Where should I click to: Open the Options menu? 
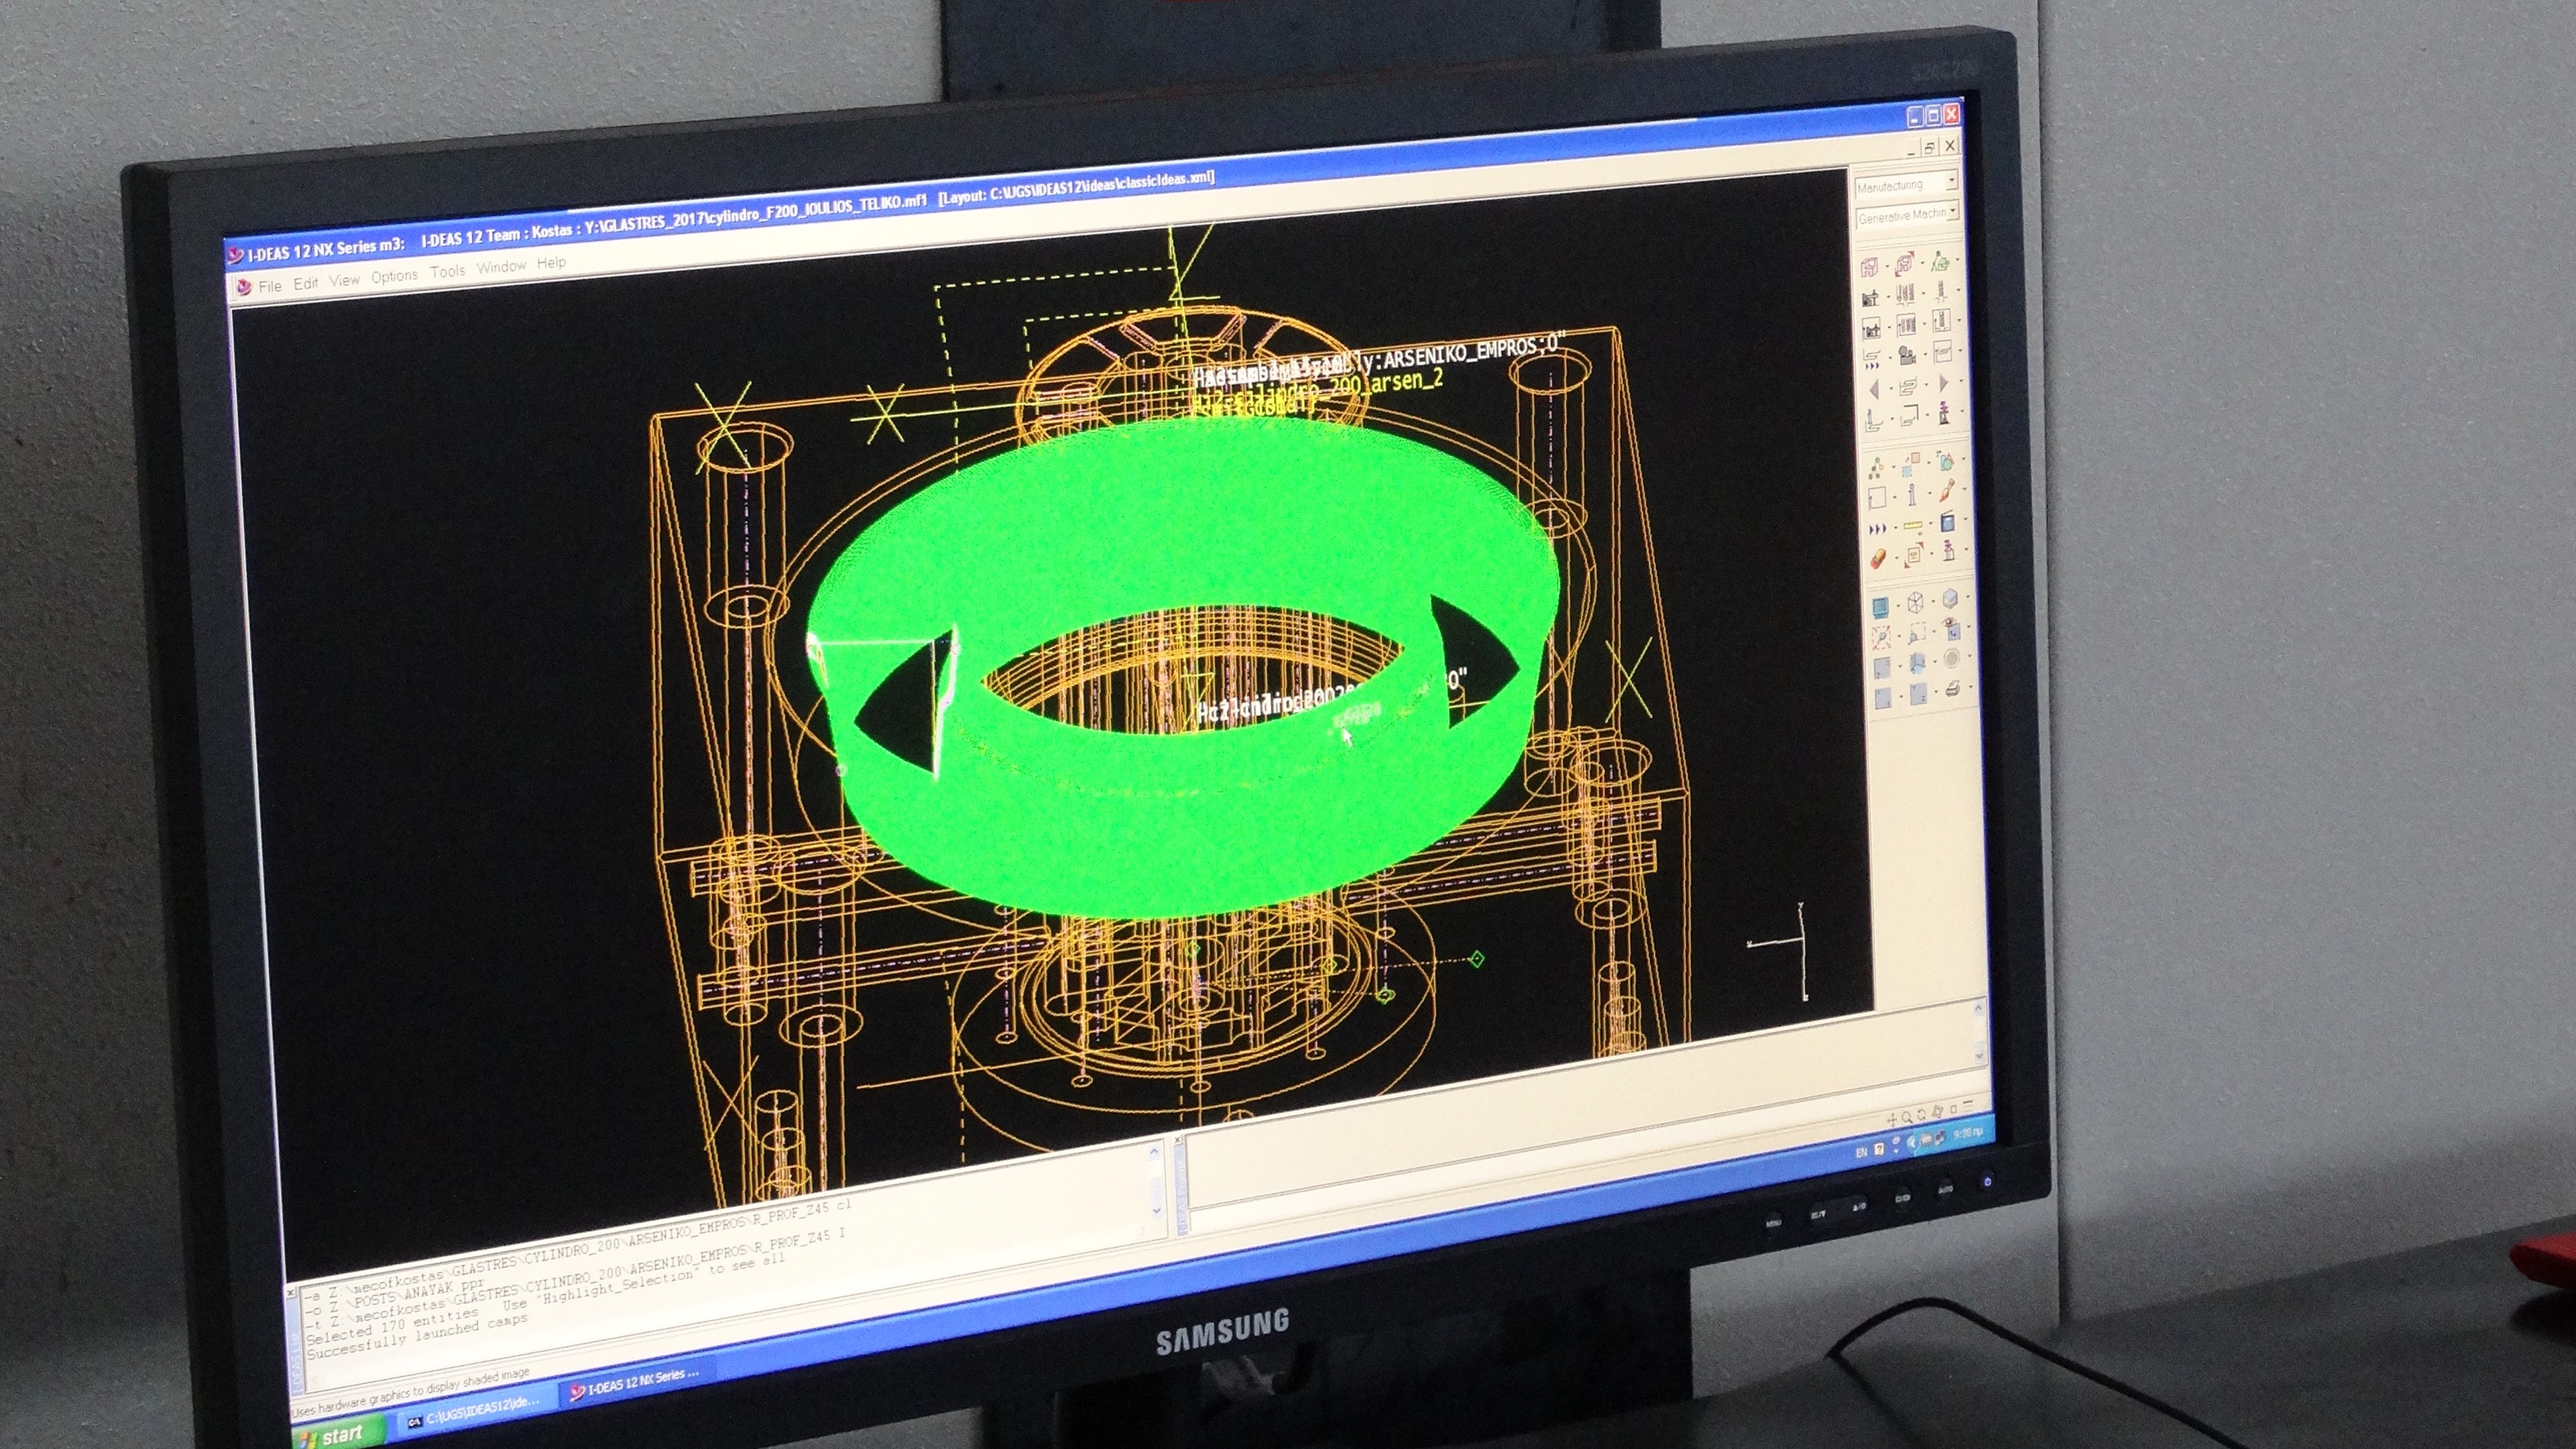(x=394, y=276)
